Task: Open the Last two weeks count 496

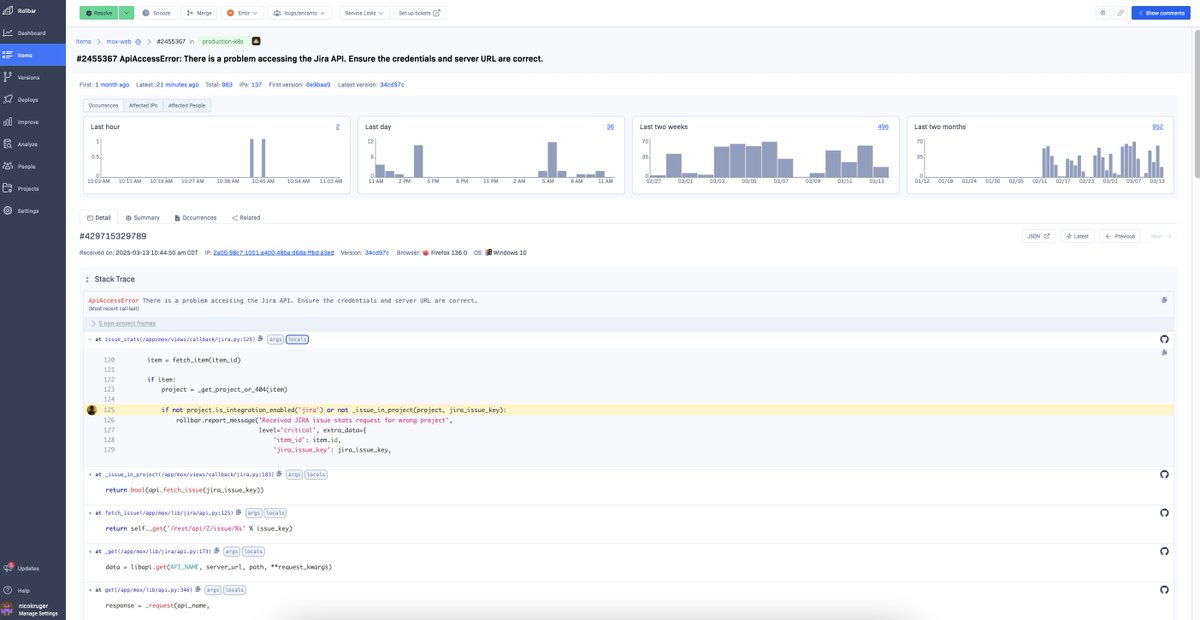Action: [883, 127]
